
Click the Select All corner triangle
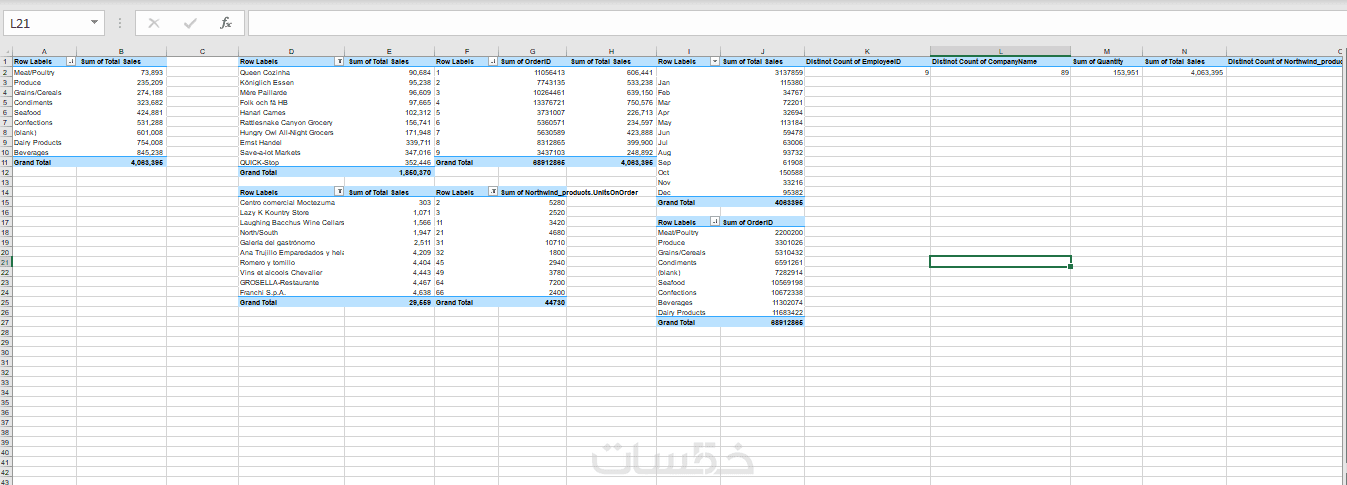pos(6,51)
